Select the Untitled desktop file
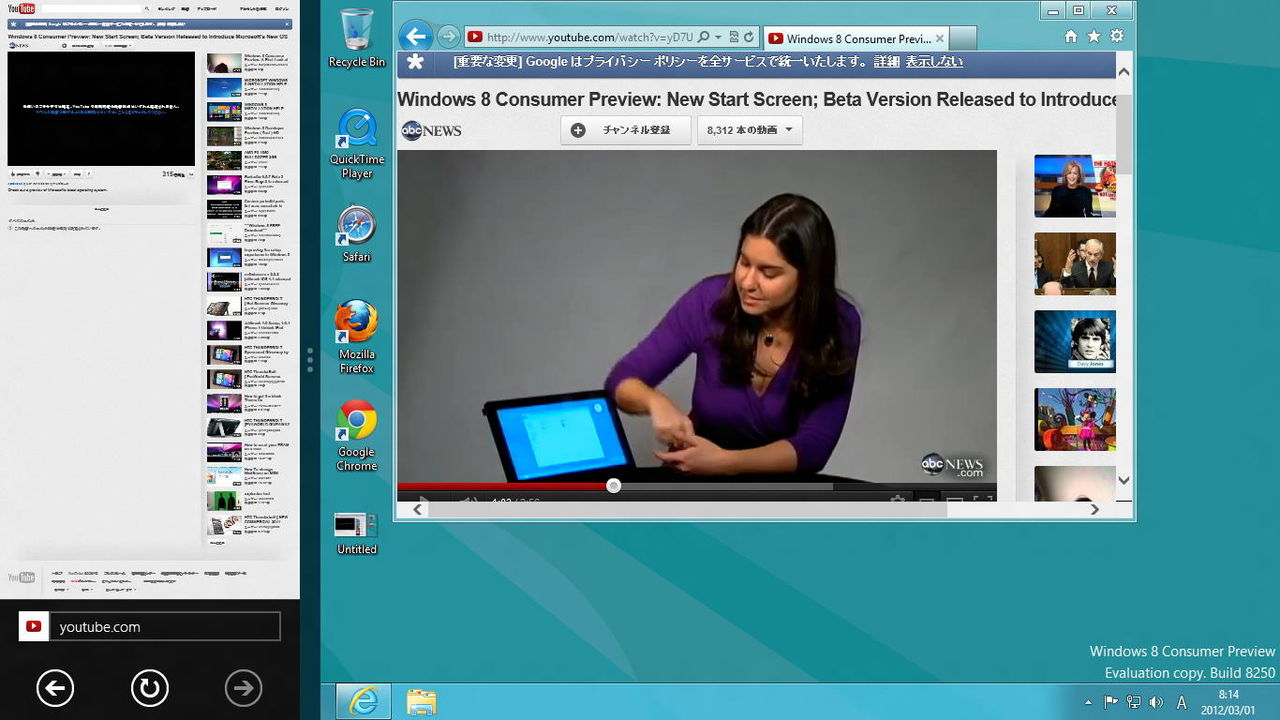This screenshot has width=1280, height=720. pyautogui.click(x=357, y=533)
